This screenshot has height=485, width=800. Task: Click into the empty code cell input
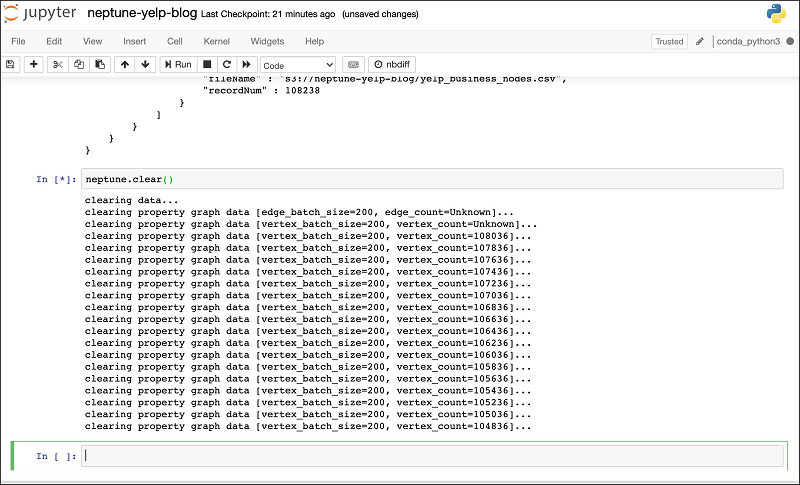pyautogui.click(x=432, y=456)
